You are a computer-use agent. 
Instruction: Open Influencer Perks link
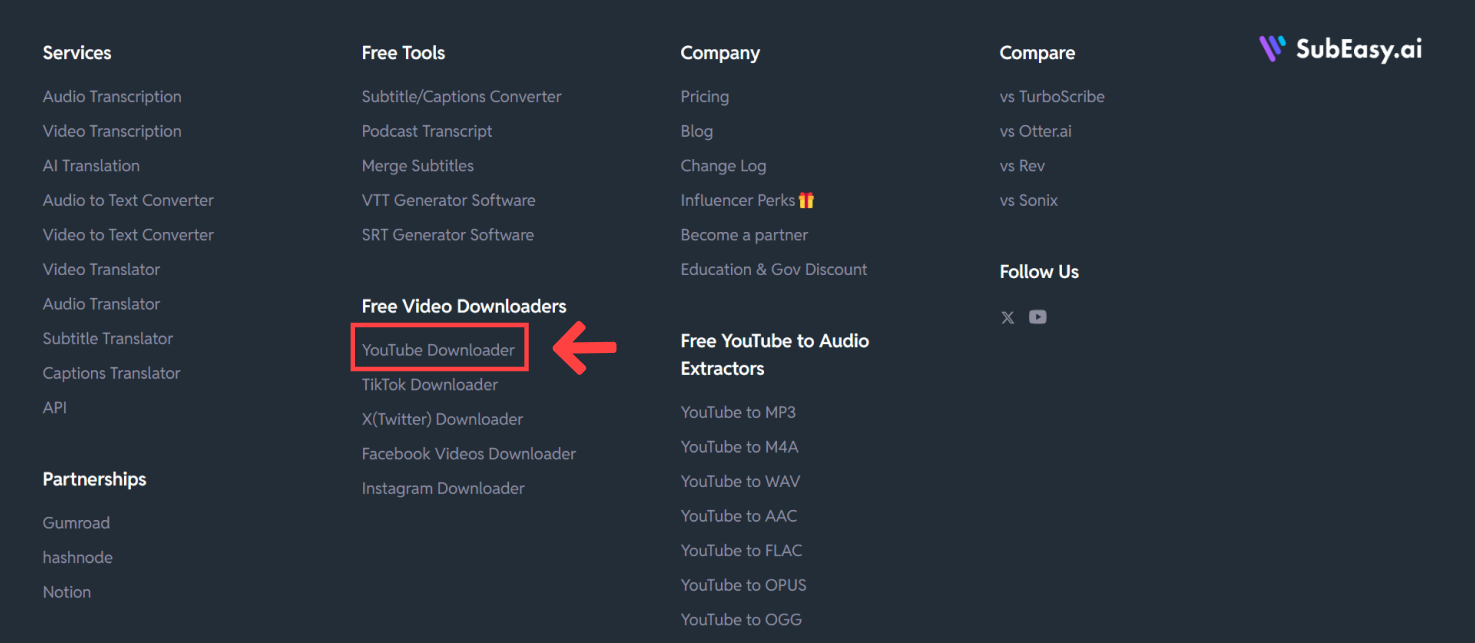(748, 200)
